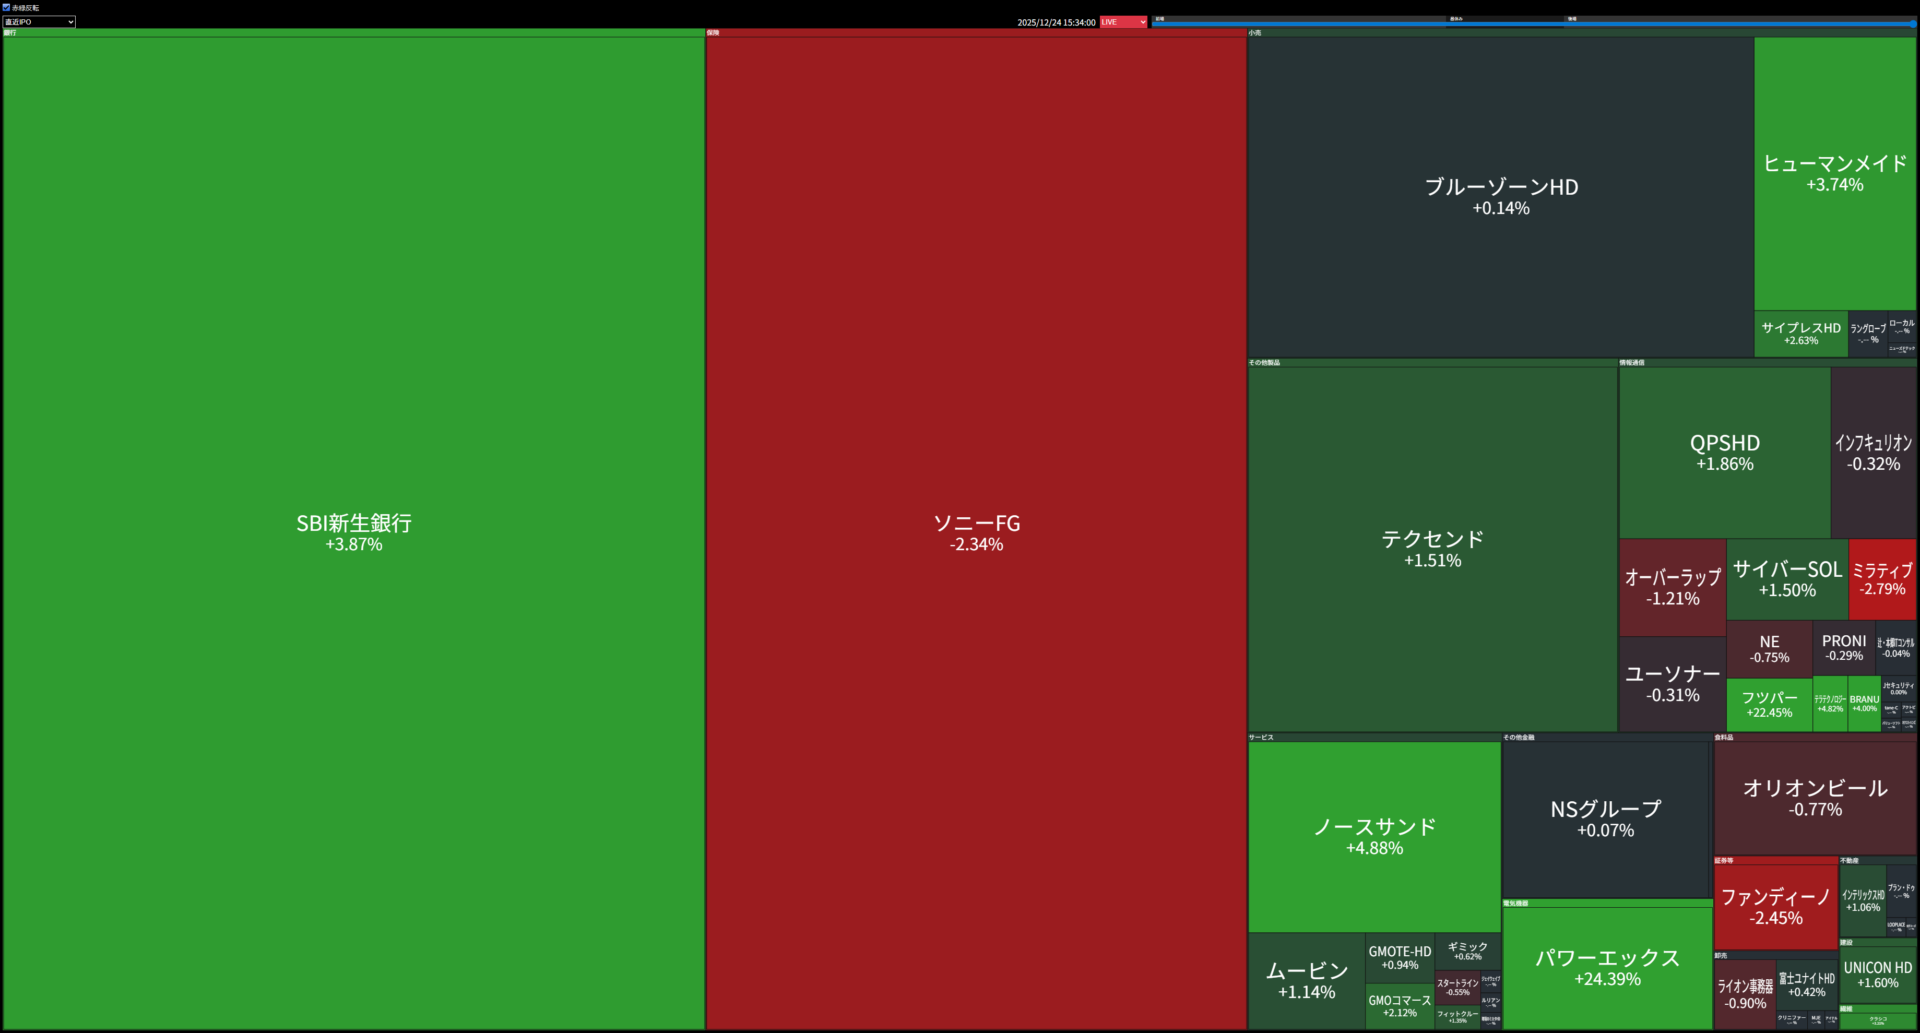Click the UNICON HD tile
This screenshot has height=1033, width=1920.
click(1877, 975)
